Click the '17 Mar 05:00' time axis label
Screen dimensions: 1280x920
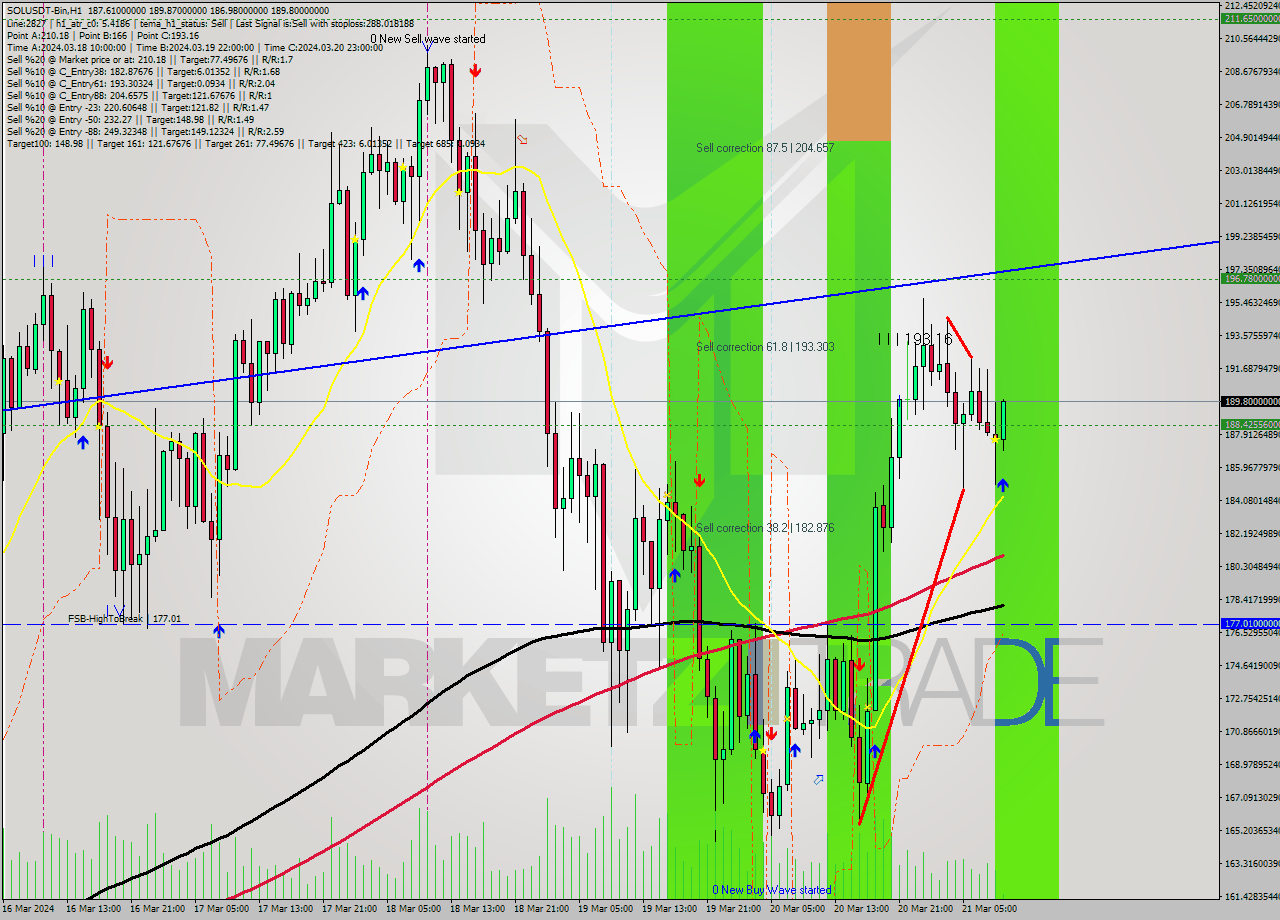[x=222, y=909]
